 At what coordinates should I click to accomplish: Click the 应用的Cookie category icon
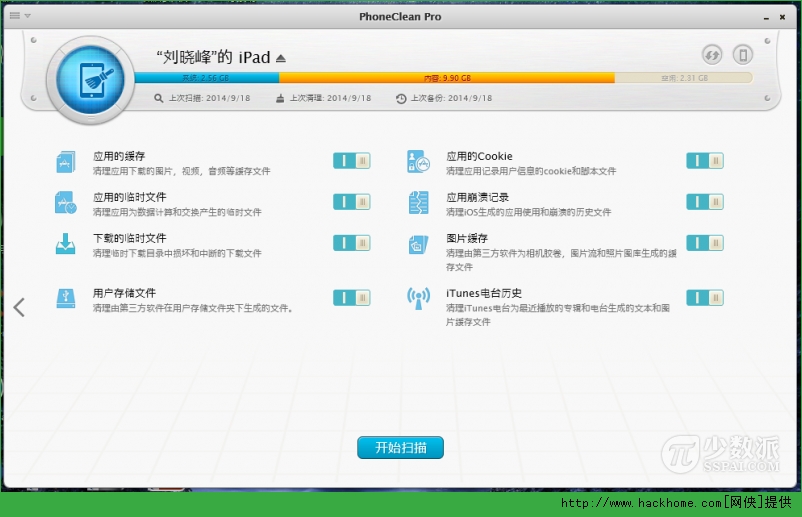click(x=418, y=162)
